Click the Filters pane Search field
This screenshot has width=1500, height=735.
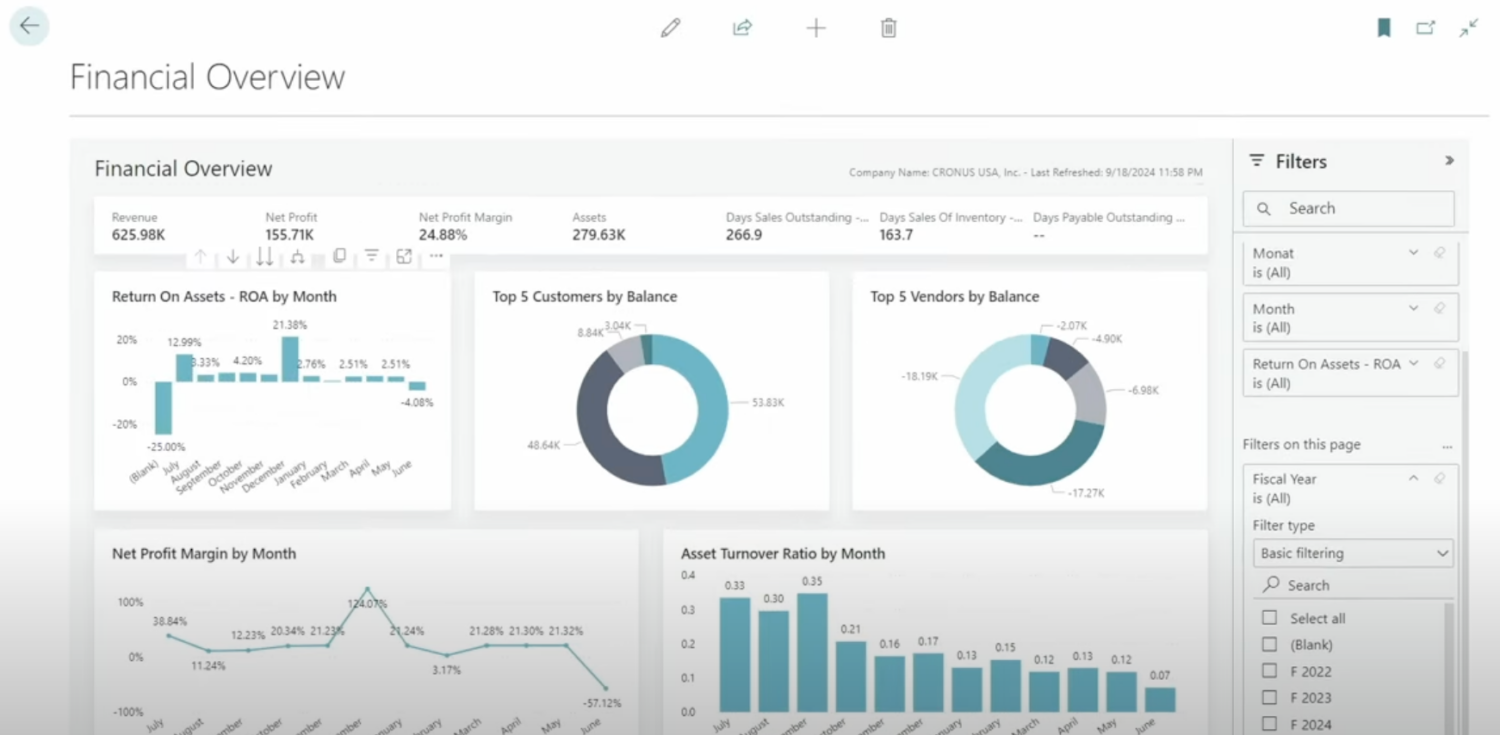1348,208
